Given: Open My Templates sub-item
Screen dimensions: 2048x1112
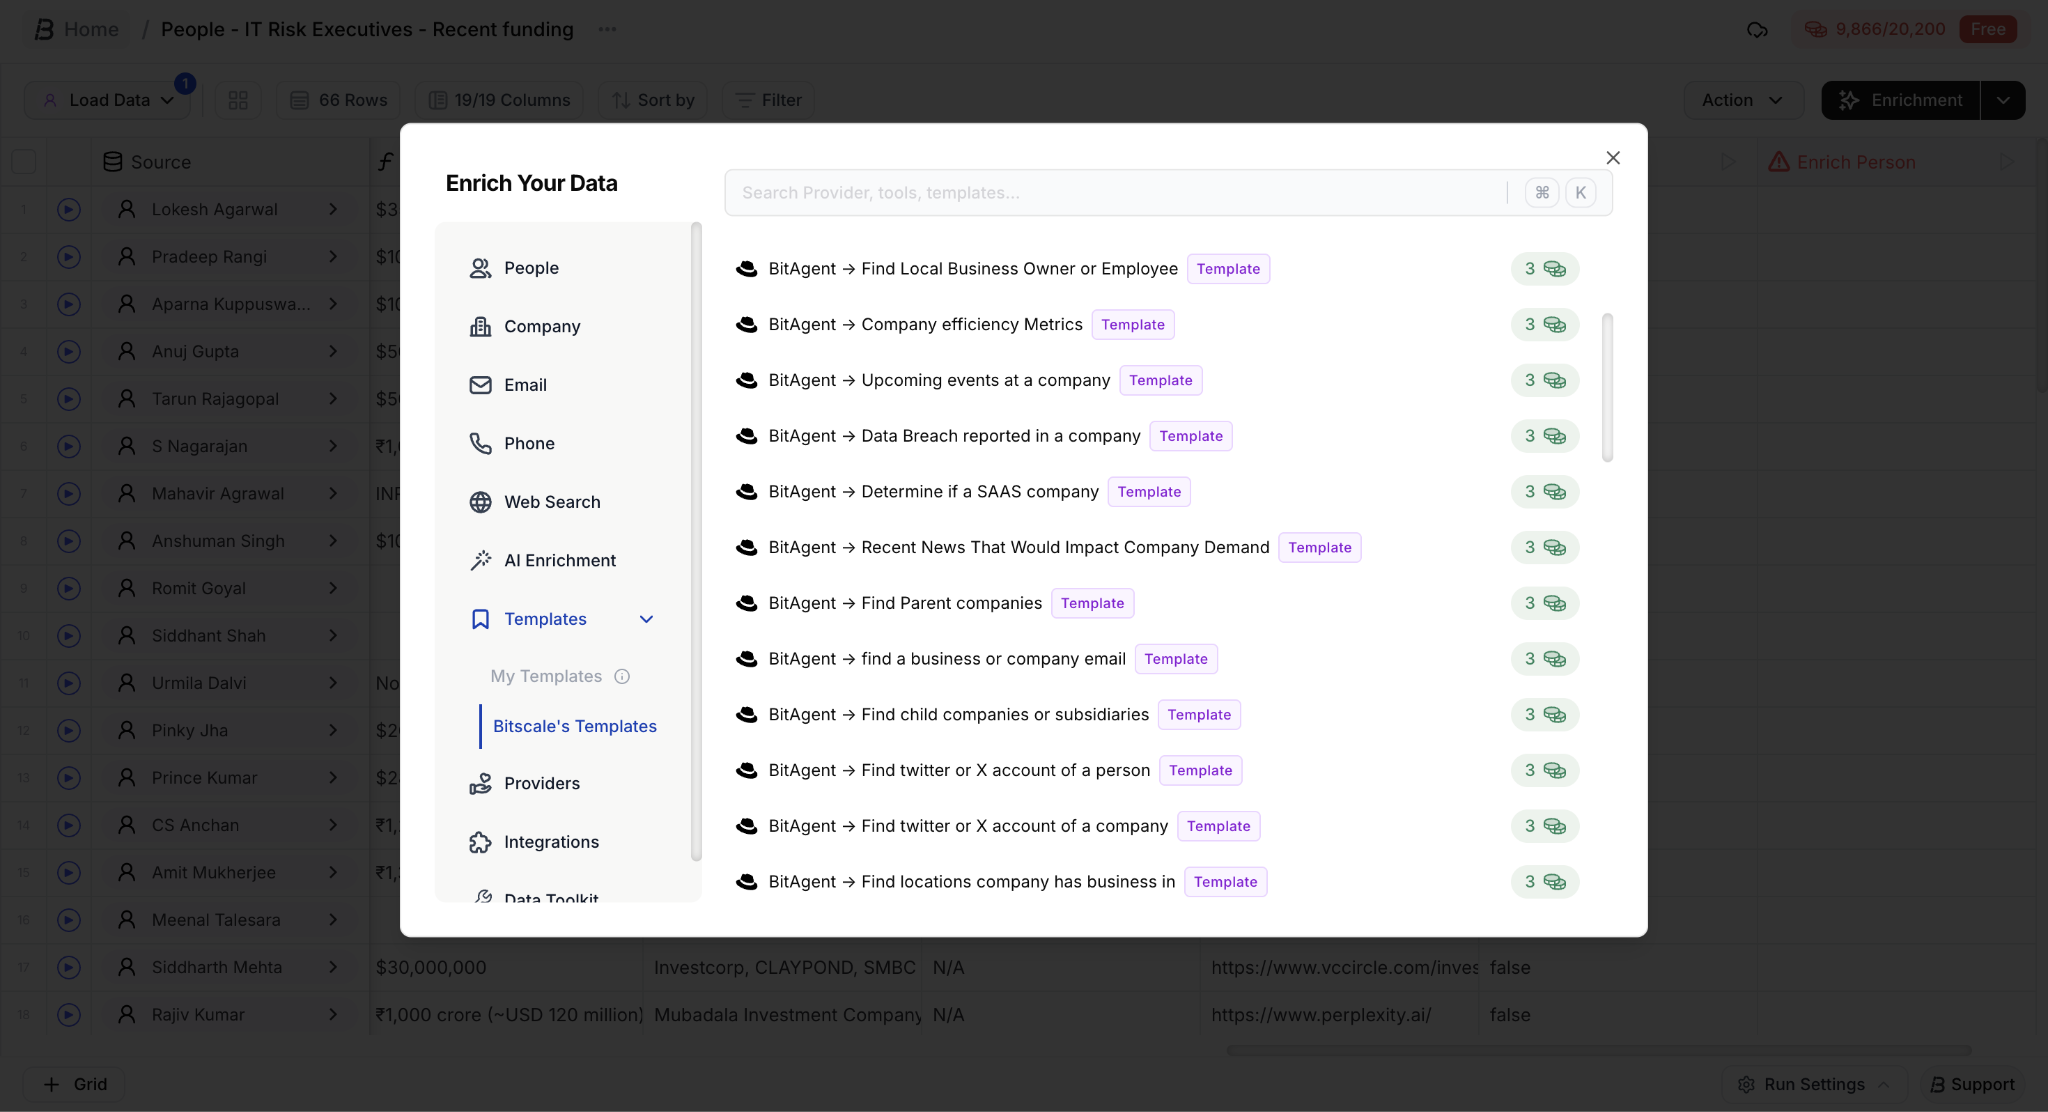Looking at the screenshot, I should pyautogui.click(x=546, y=676).
